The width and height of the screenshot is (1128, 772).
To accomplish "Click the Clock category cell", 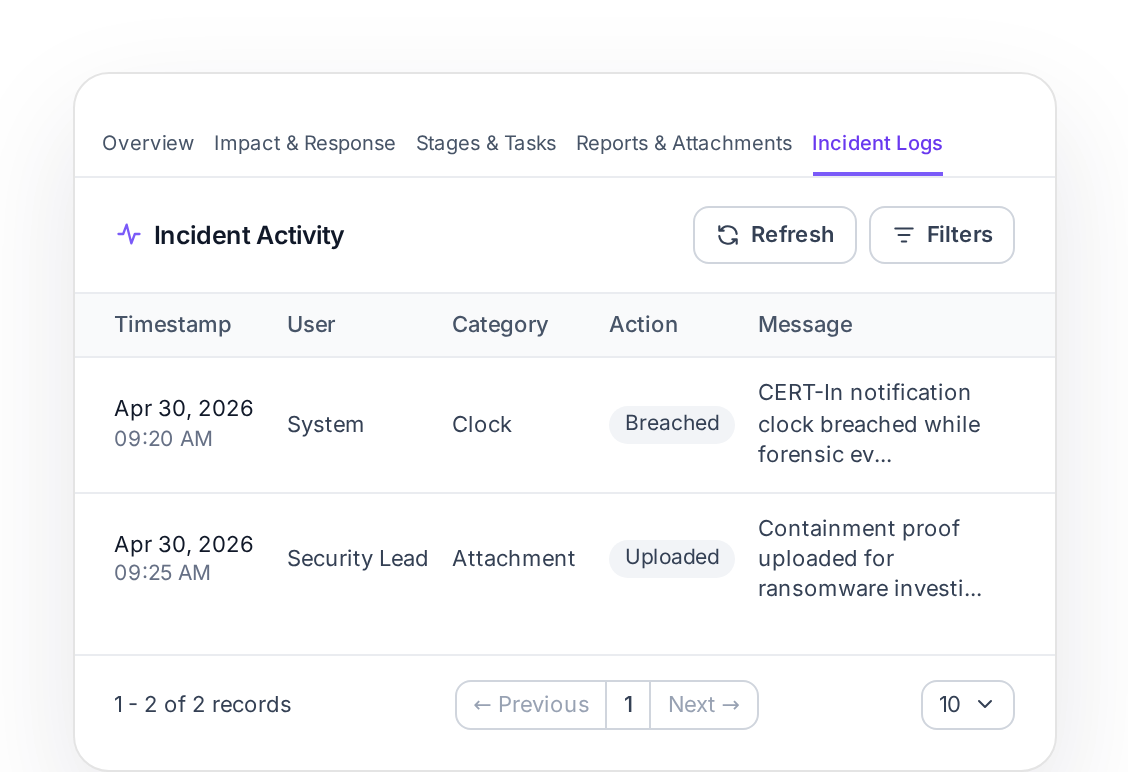I will point(481,424).
